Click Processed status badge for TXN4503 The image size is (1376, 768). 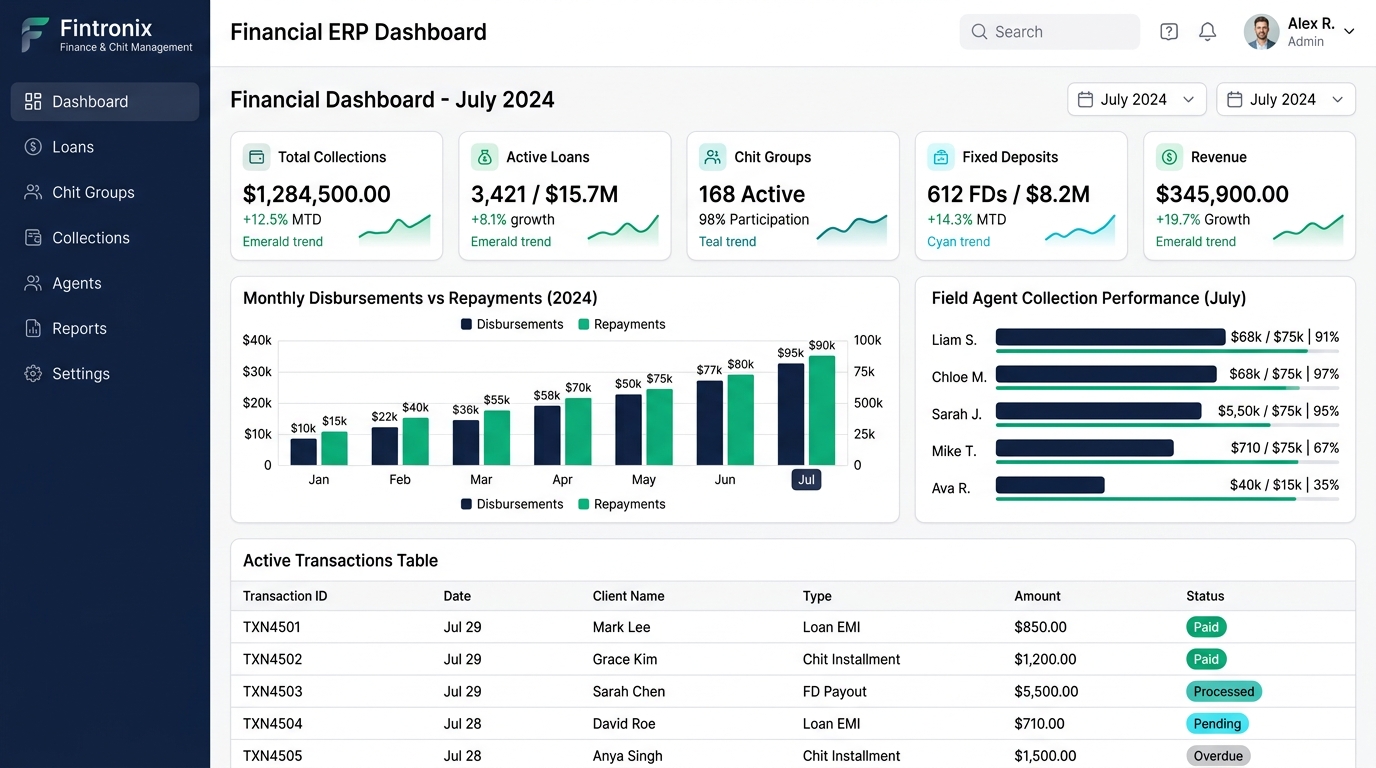click(1224, 691)
